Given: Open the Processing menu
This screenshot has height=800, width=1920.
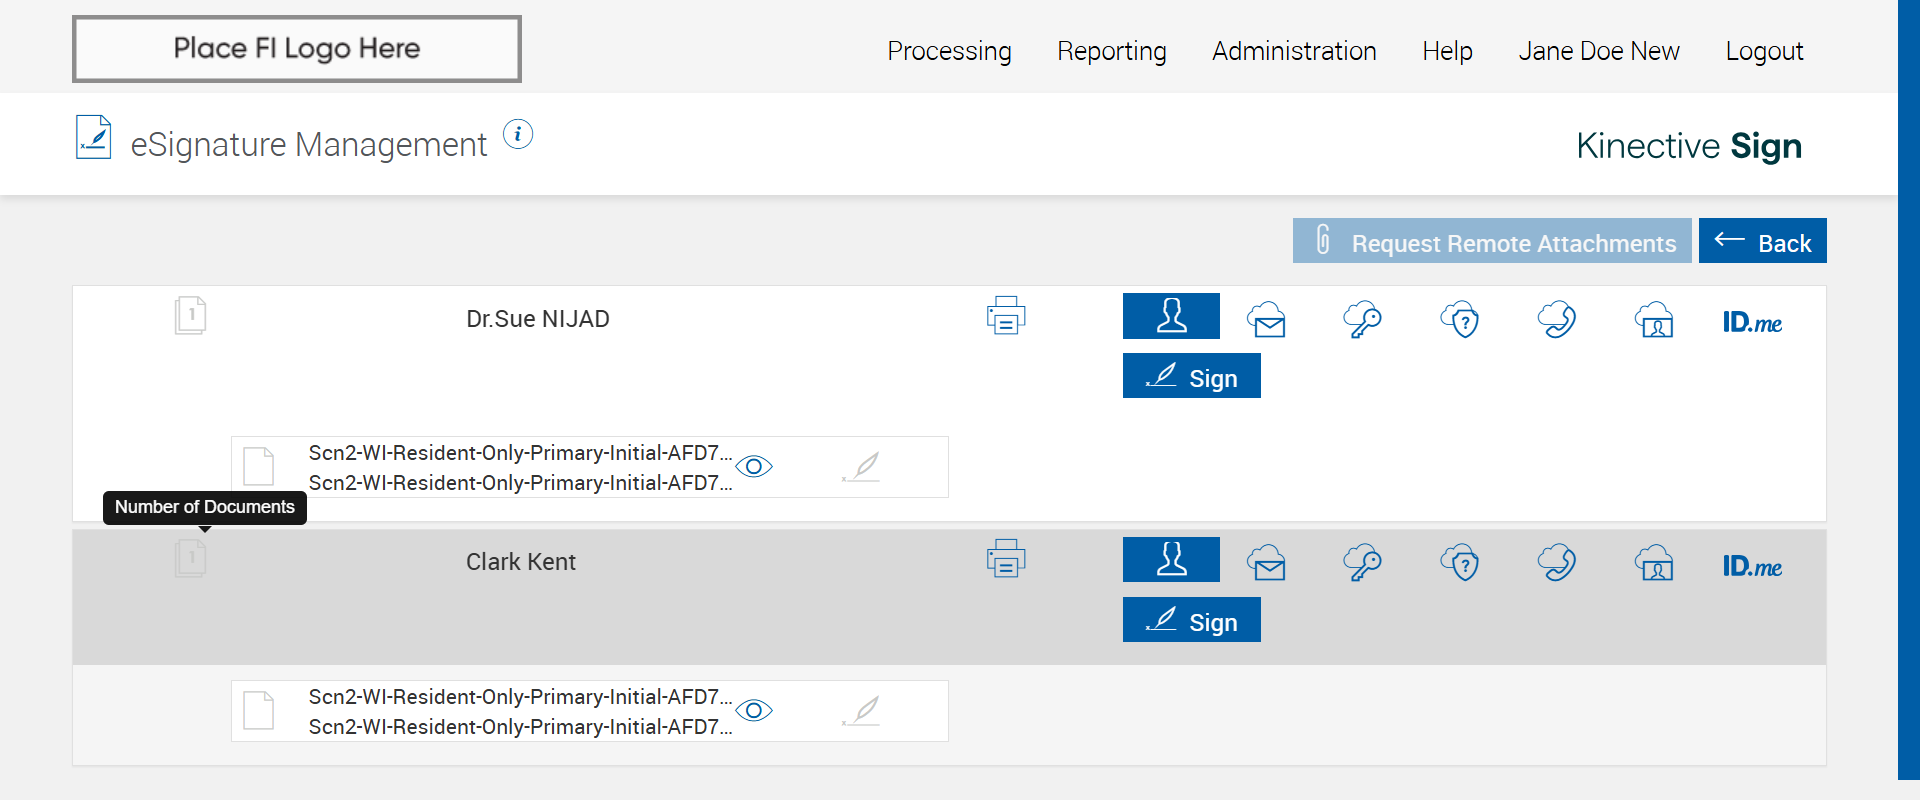Looking at the screenshot, I should point(949,51).
